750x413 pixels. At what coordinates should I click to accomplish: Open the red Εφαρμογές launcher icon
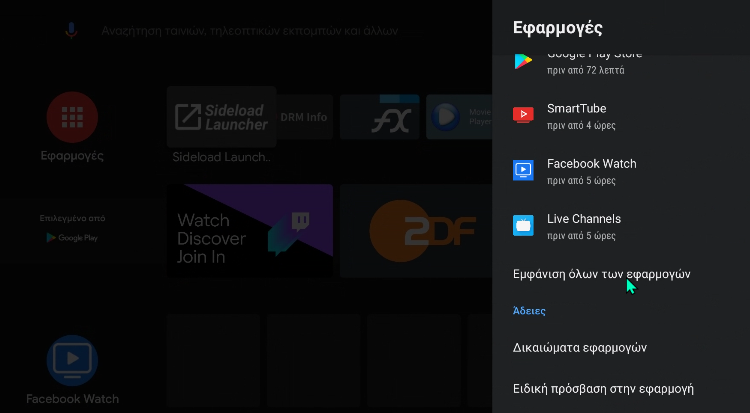click(72, 117)
